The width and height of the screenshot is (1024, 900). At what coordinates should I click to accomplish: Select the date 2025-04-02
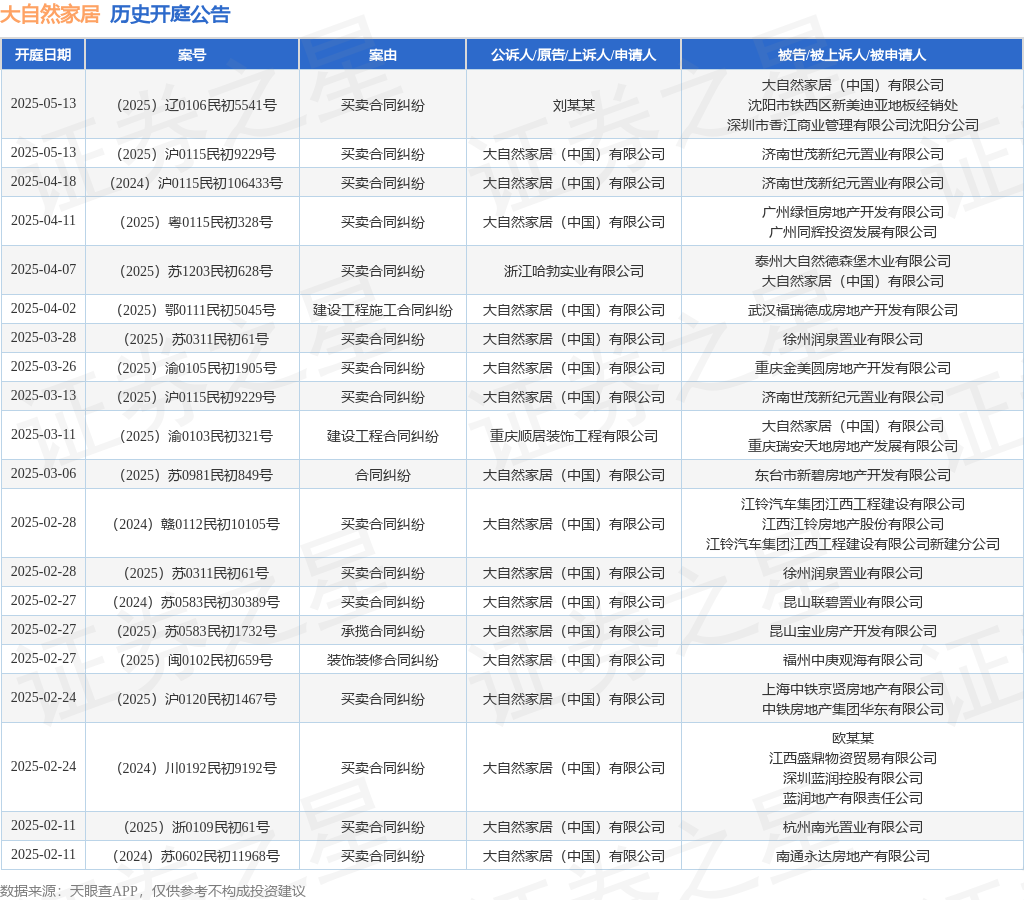point(43,308)
